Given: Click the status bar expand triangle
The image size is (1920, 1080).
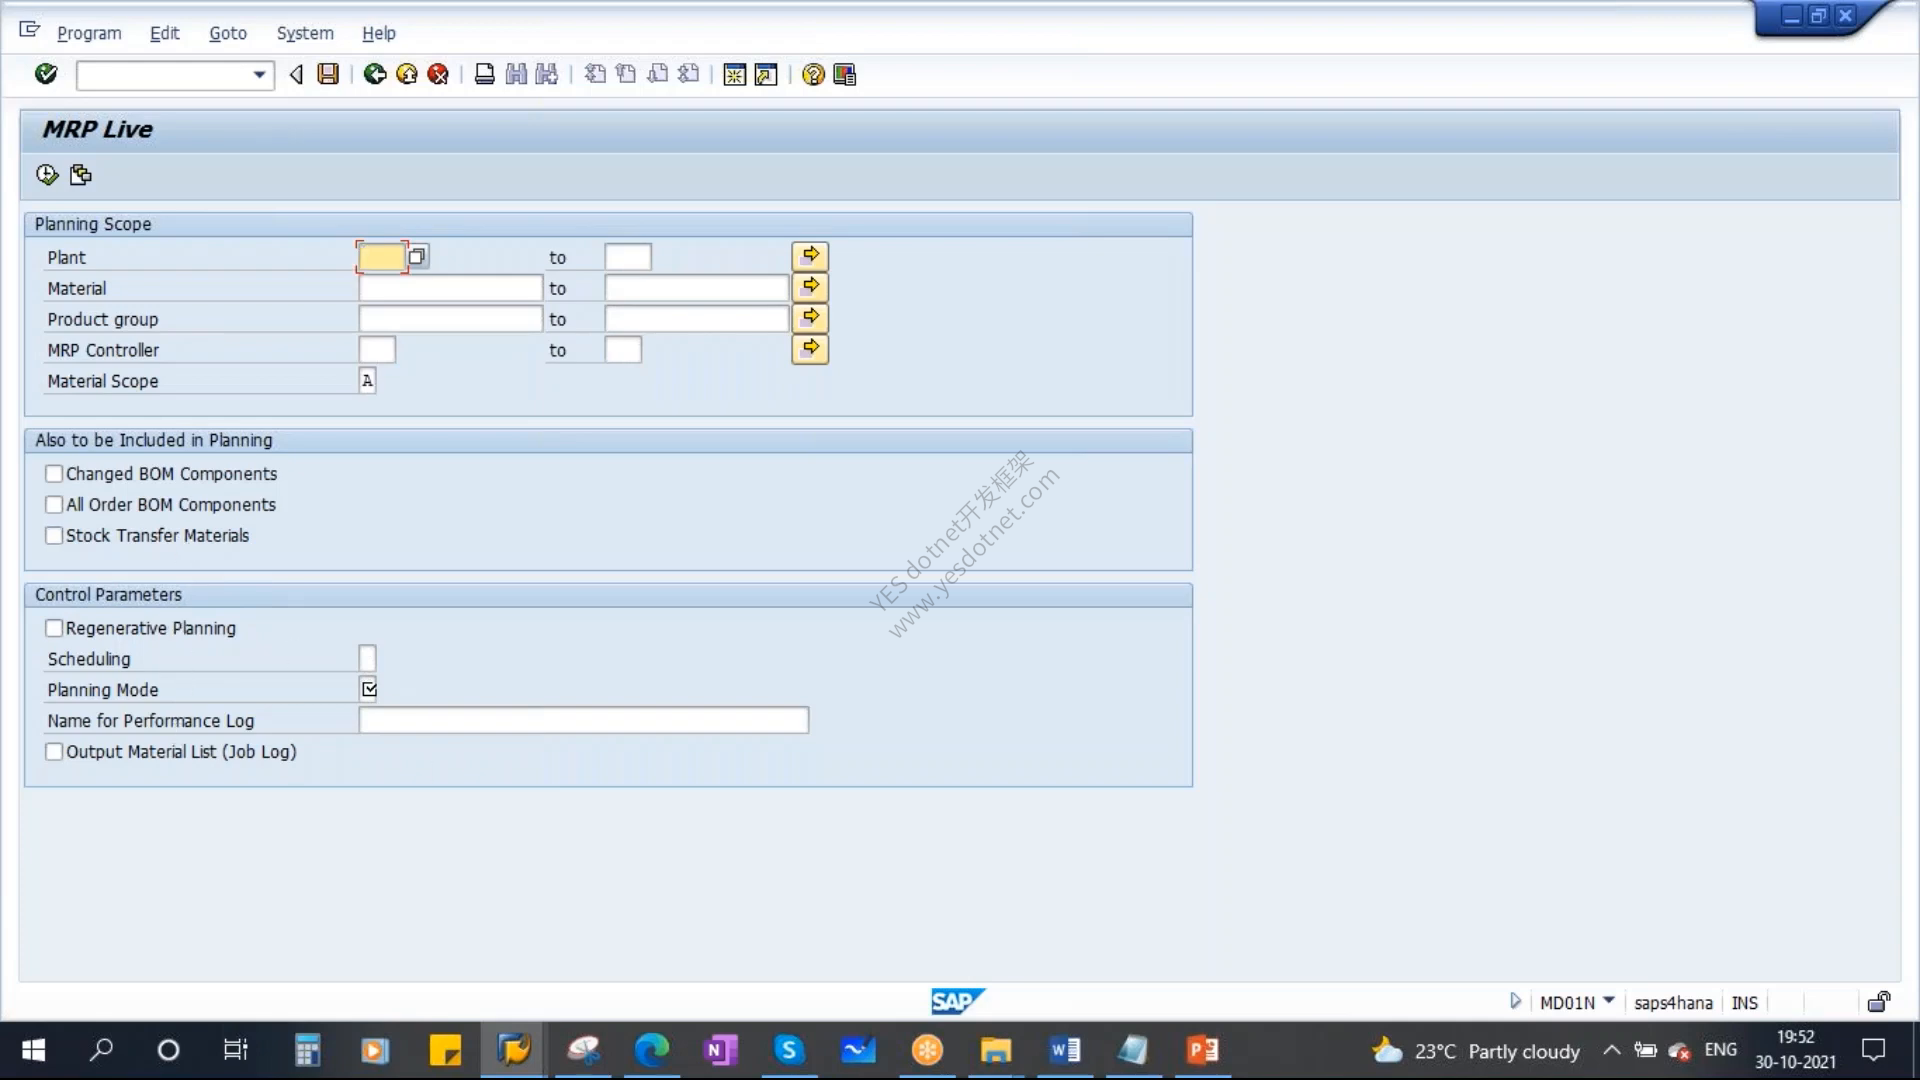Looking at the screenshot, I should tap(1515, 1001).
